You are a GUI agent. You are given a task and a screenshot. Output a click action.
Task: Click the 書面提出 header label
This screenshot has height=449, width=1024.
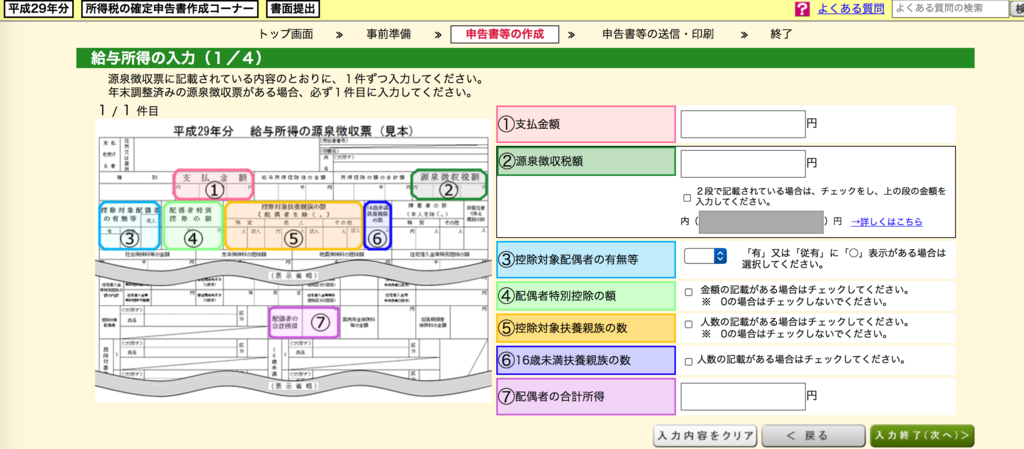[x=293, y=9]
